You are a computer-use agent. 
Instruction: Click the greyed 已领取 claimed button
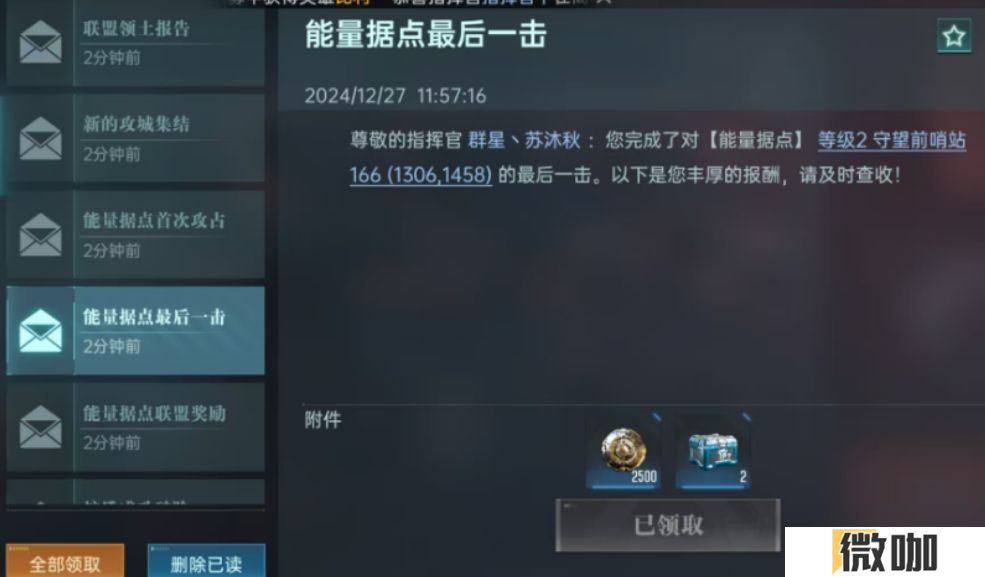668,526
